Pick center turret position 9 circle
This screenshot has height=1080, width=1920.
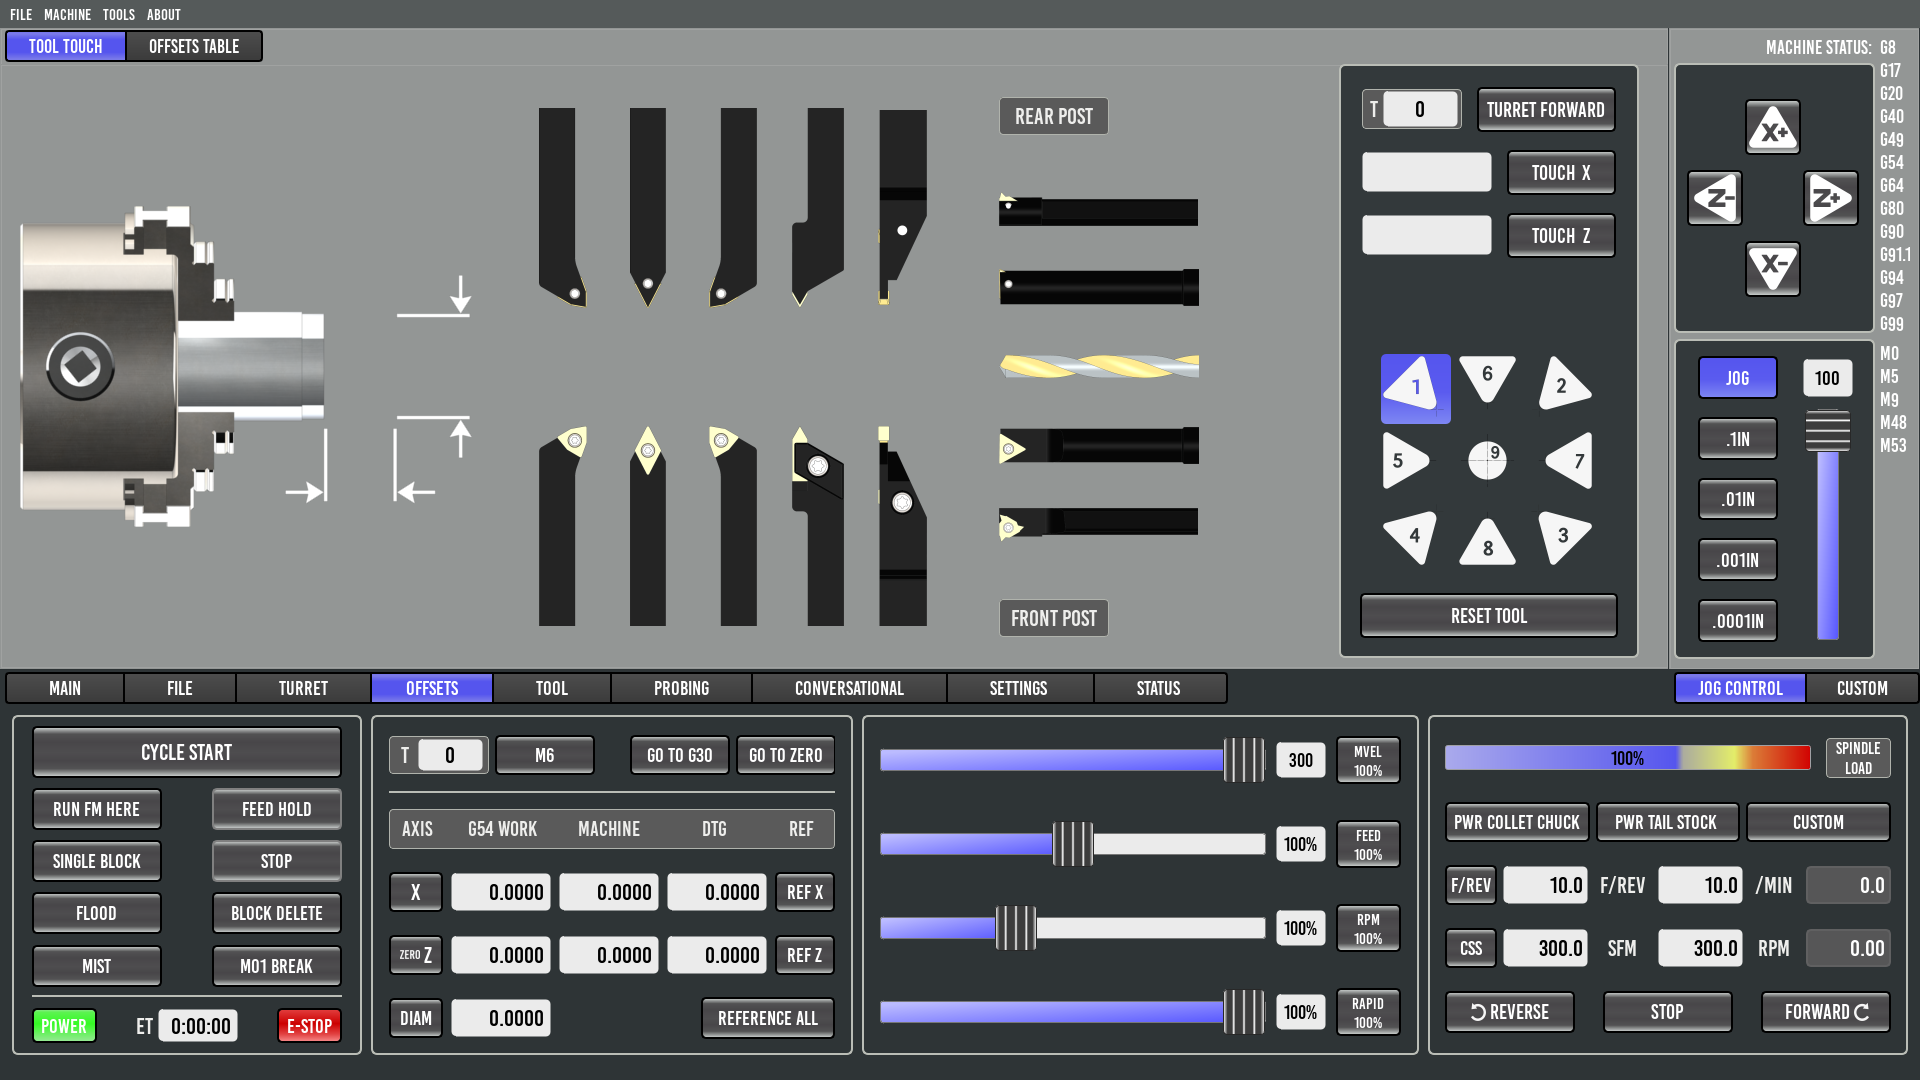(1487, 460)
